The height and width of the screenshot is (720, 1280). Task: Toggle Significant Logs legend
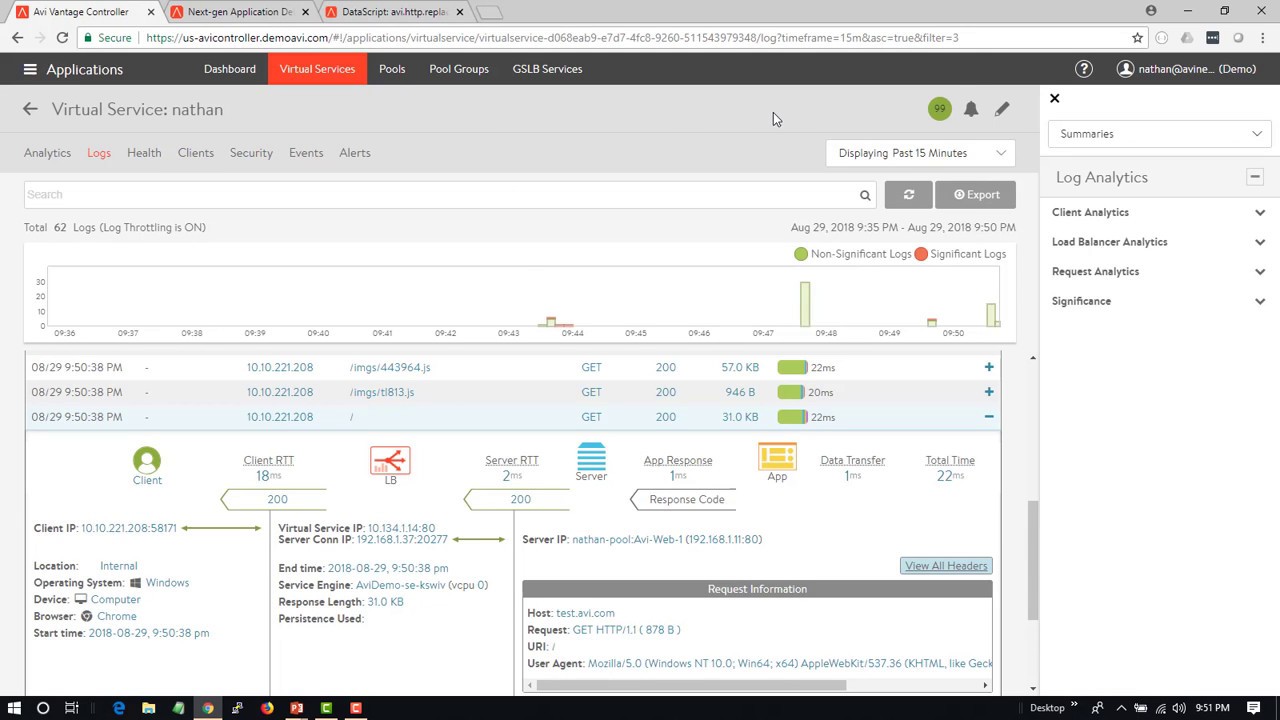tap(960, 254)
